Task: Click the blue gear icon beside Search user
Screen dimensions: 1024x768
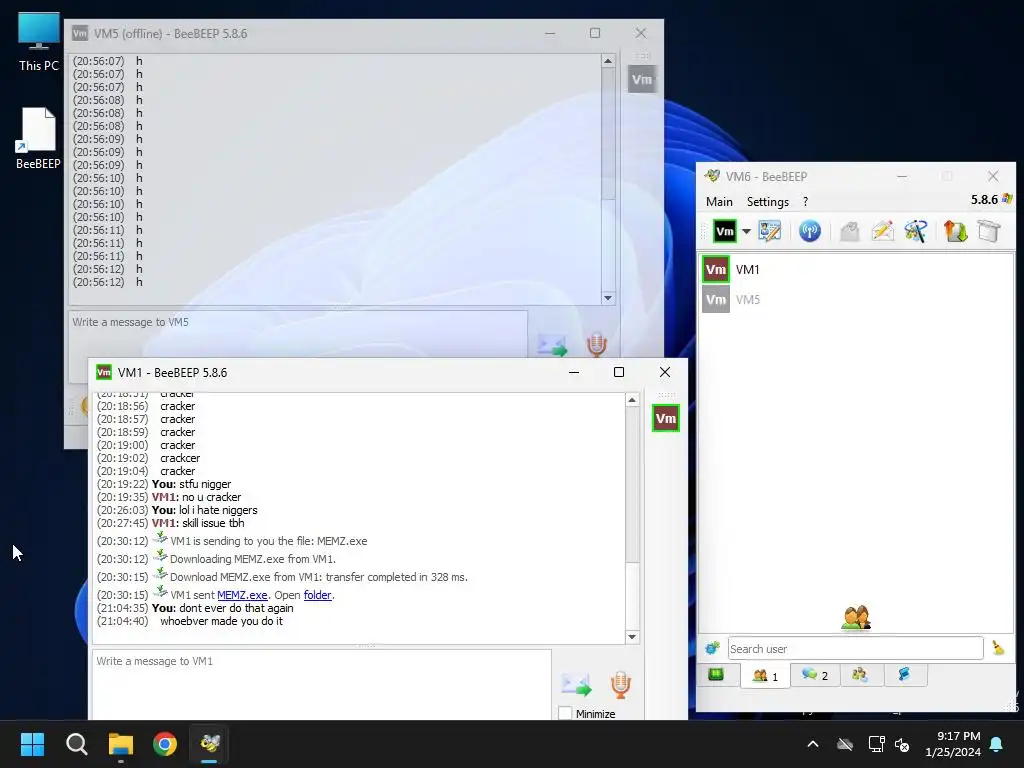Action: pyautogui.click(x=712, y=648)
